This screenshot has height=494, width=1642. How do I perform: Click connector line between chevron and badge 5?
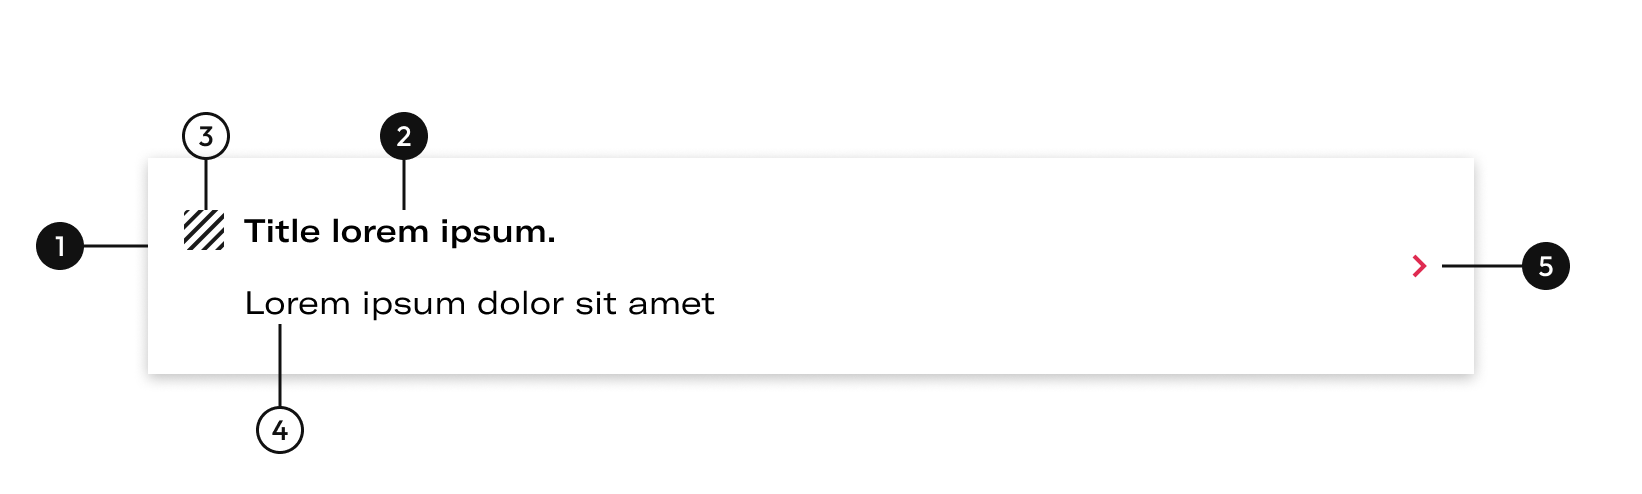click(1482, 266)
